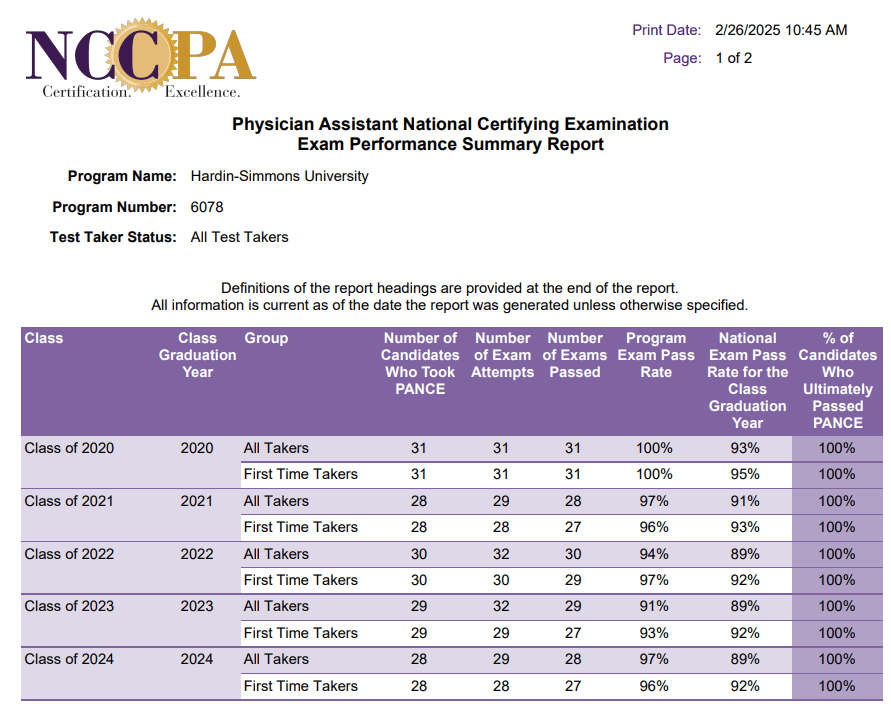Click the "Class of 2024" row label
The width and height of the screenshot is (891, 706).
pyautogui.click(x=69, y=659)
